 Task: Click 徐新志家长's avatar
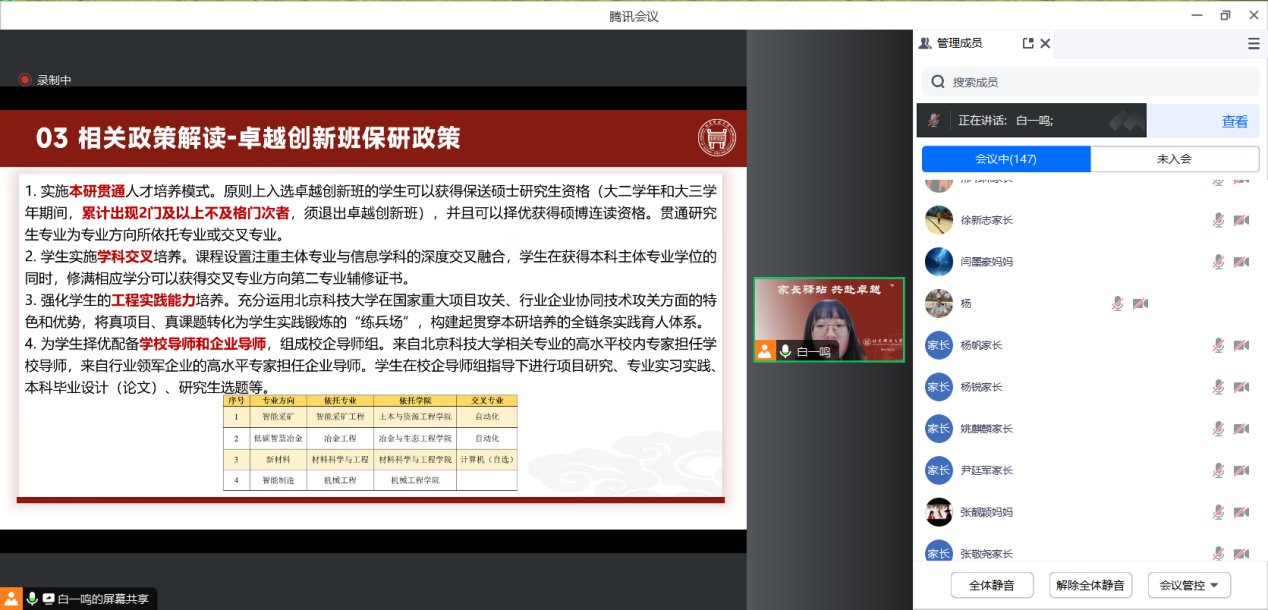pos(938,220)
